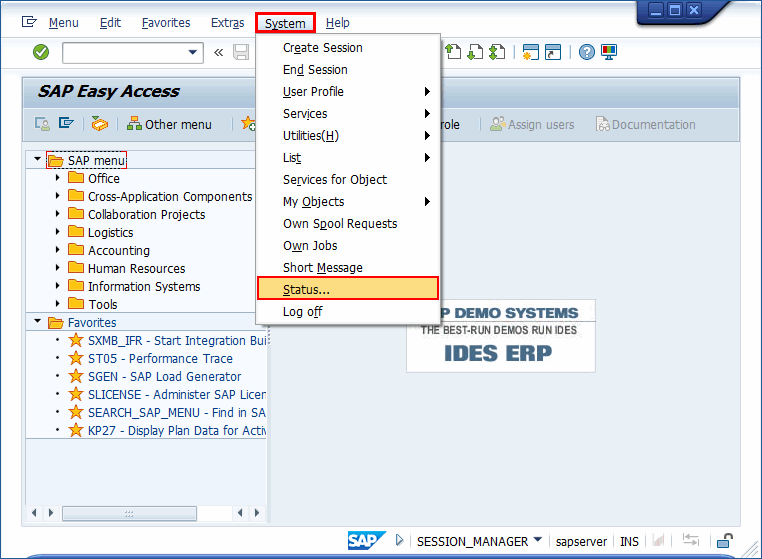The height and width of the screenshot is (559, 762).
Task: Expand the Accounting folder
Action: tap(57, 249)
